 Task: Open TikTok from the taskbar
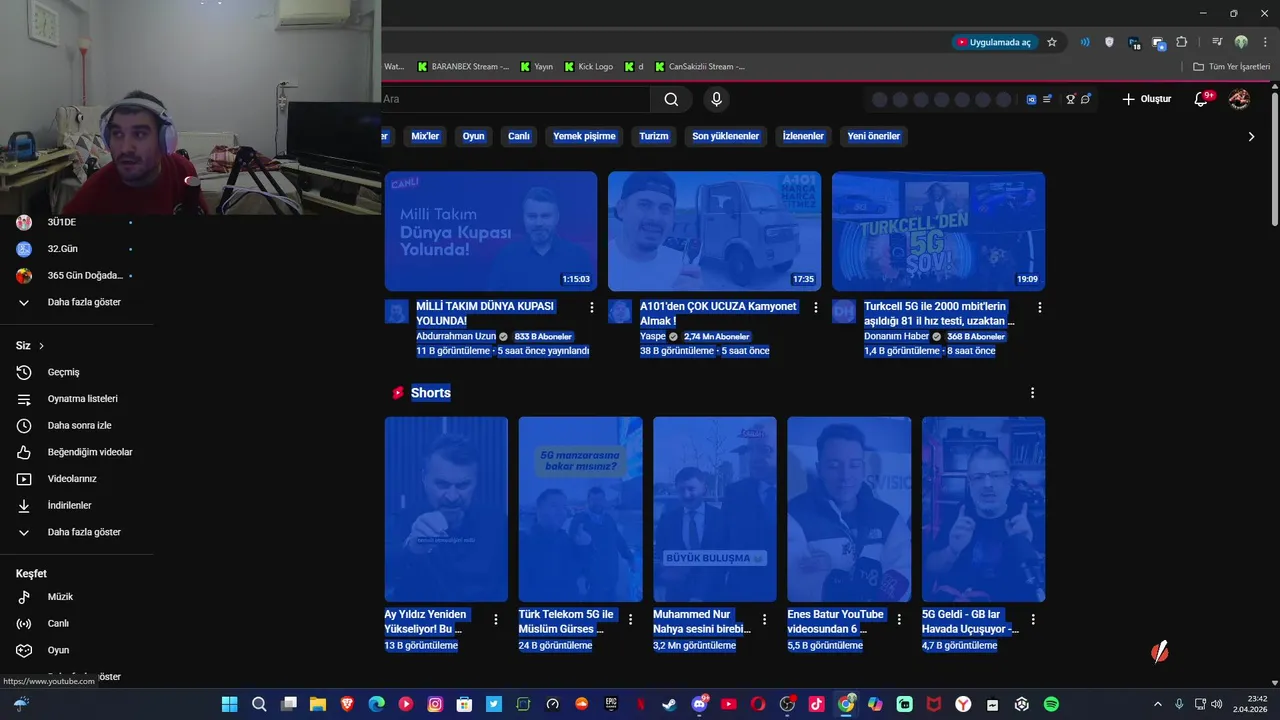coord(816,704)
